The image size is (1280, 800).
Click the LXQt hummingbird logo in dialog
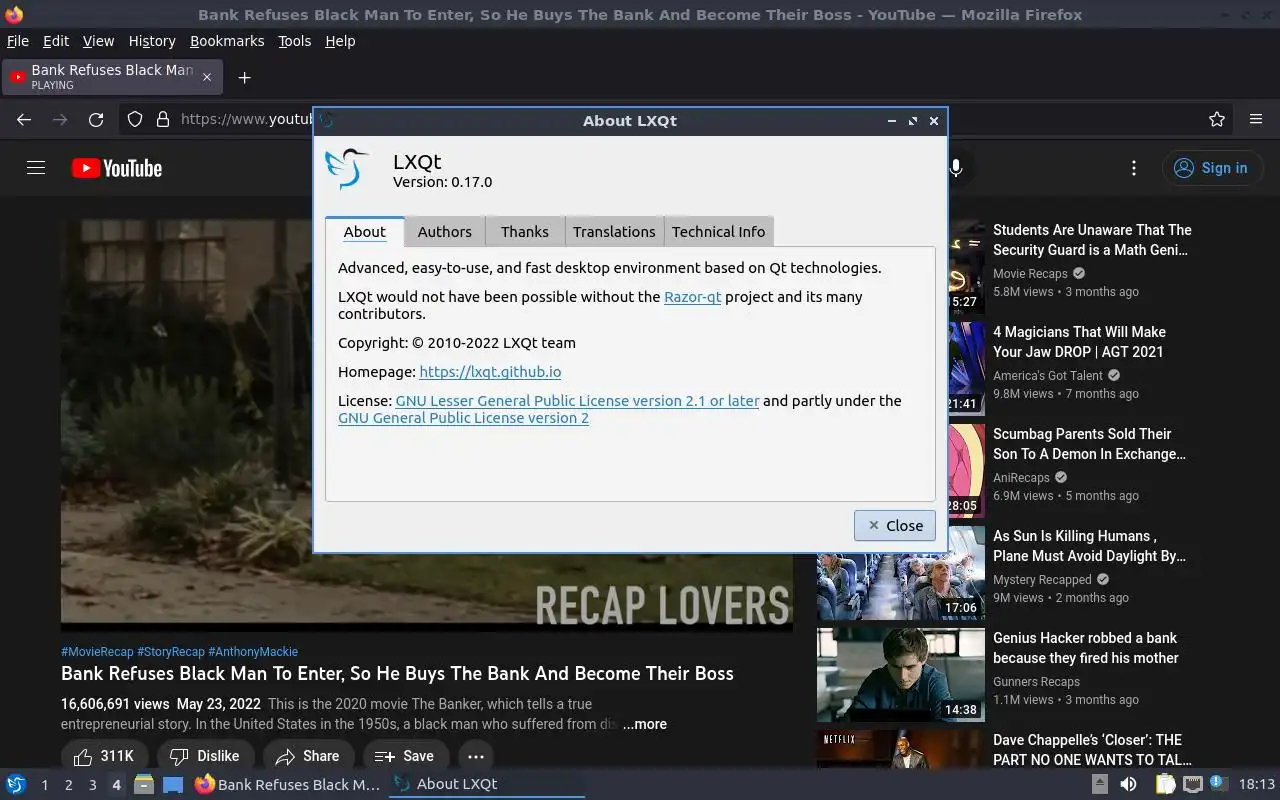(348, 169)
